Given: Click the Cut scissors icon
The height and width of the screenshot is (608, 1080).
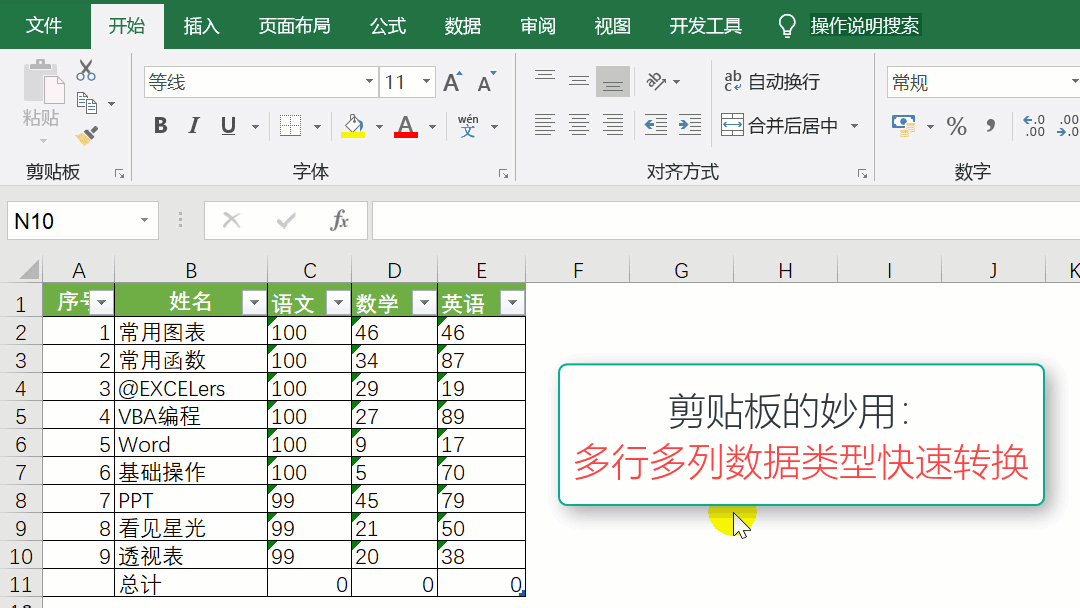Looking at the screenshot, I should tap(86, 70).
